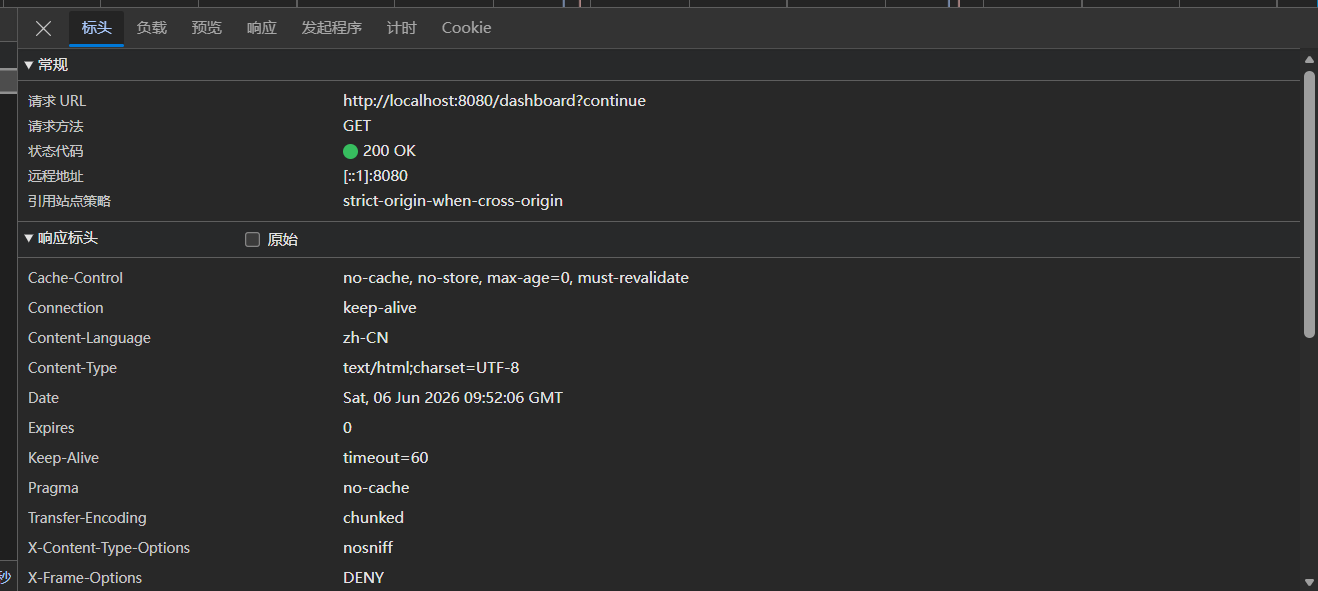Click the text/html;charset=UTF-8 value
The height and width of the screenshot is (591, 1318).
[x=431, y=368]
